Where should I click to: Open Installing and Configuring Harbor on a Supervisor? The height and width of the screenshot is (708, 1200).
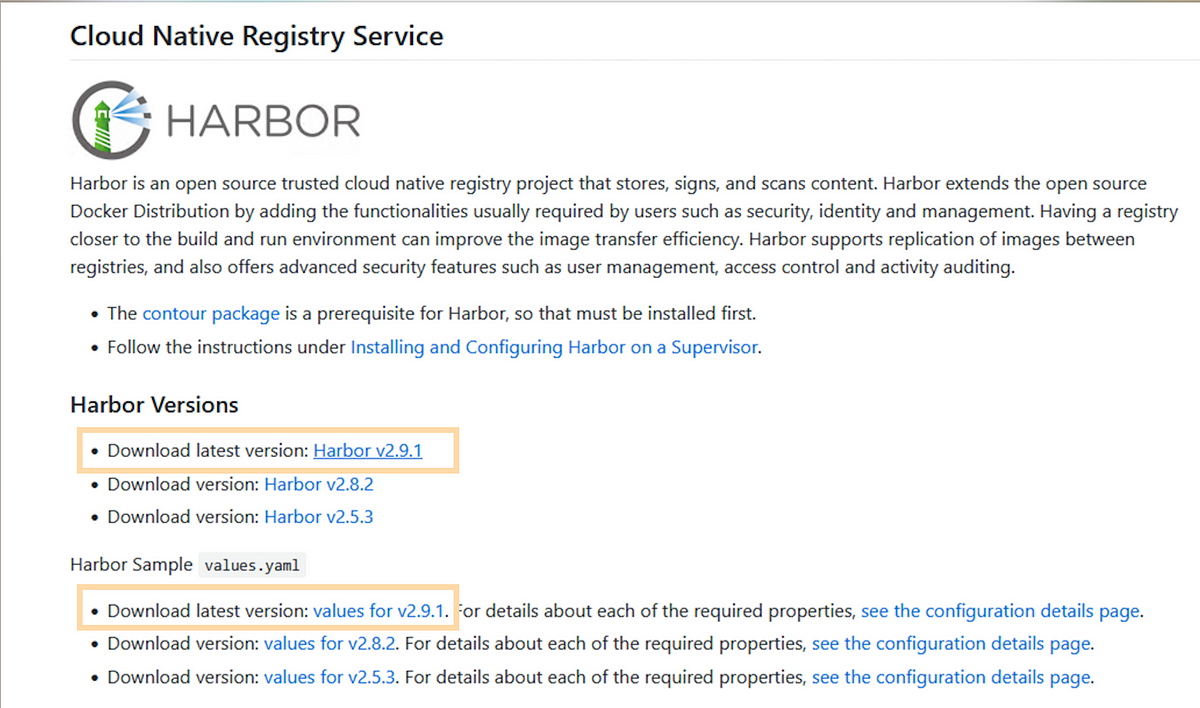pos(554,347)
